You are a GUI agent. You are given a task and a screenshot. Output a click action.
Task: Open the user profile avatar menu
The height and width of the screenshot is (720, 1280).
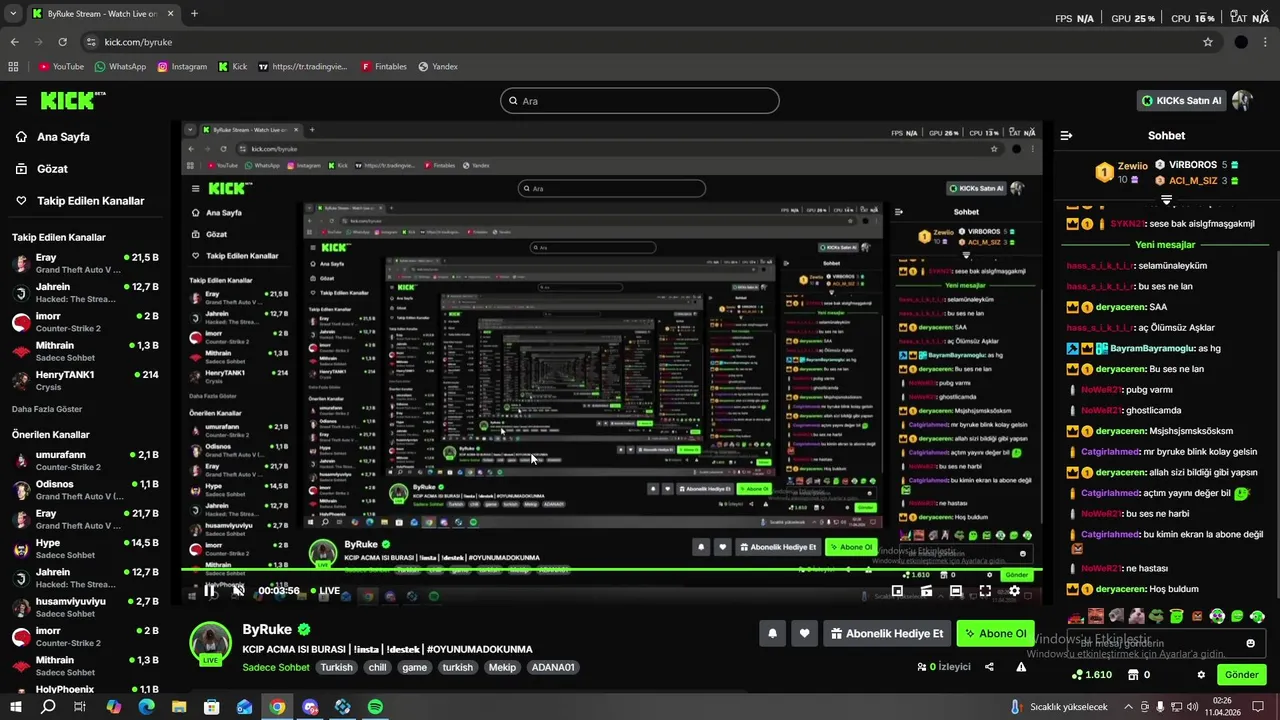click(1242, 100)
